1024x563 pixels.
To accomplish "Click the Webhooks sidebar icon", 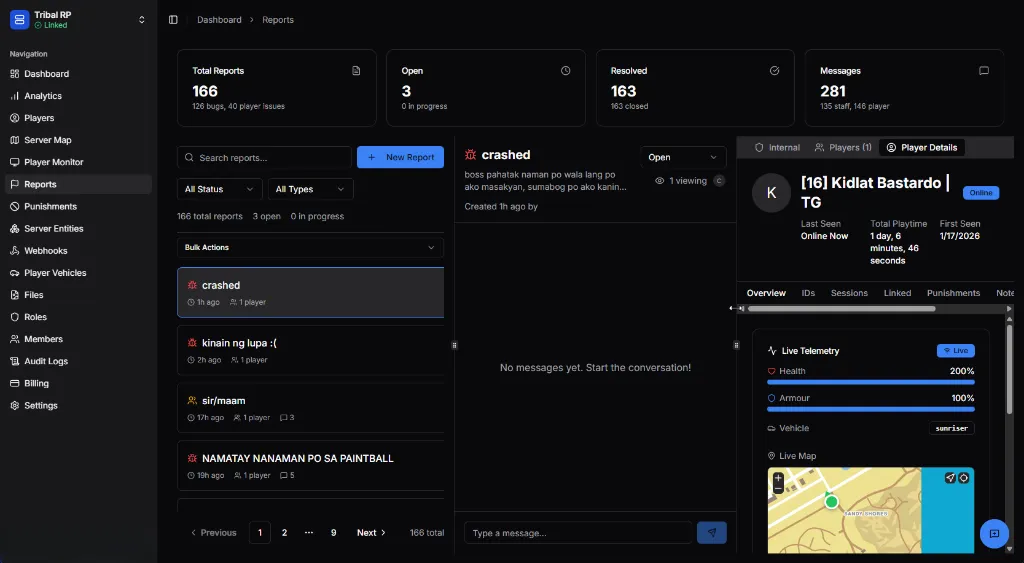I will click(14, 251).
